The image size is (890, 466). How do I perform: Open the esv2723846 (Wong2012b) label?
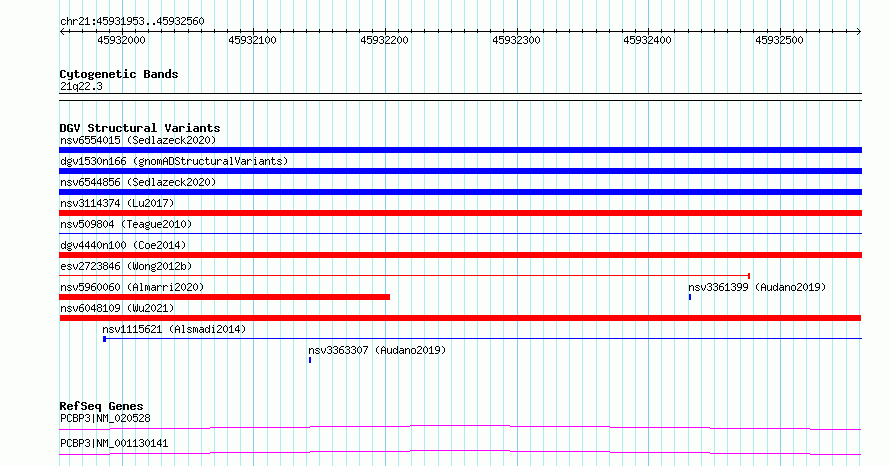pyautogui.click(x=126, y=266)
